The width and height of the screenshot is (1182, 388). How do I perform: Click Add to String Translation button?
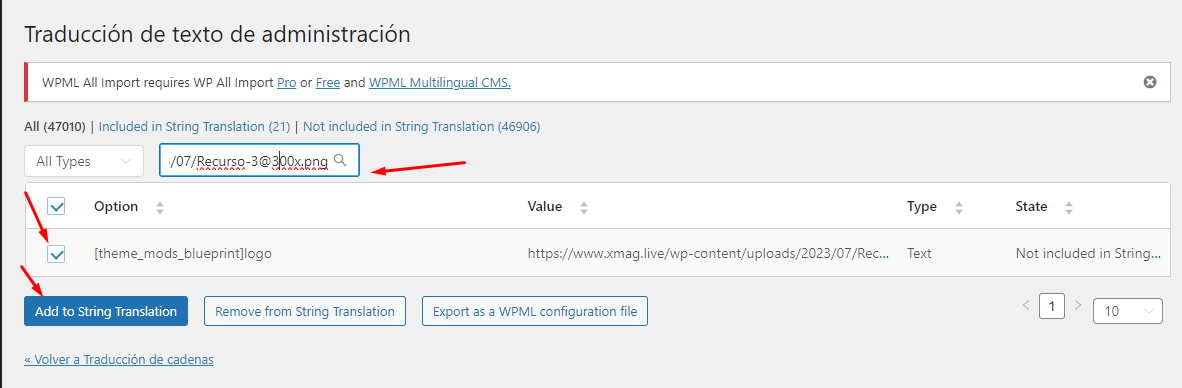click(x=106, y=311)
